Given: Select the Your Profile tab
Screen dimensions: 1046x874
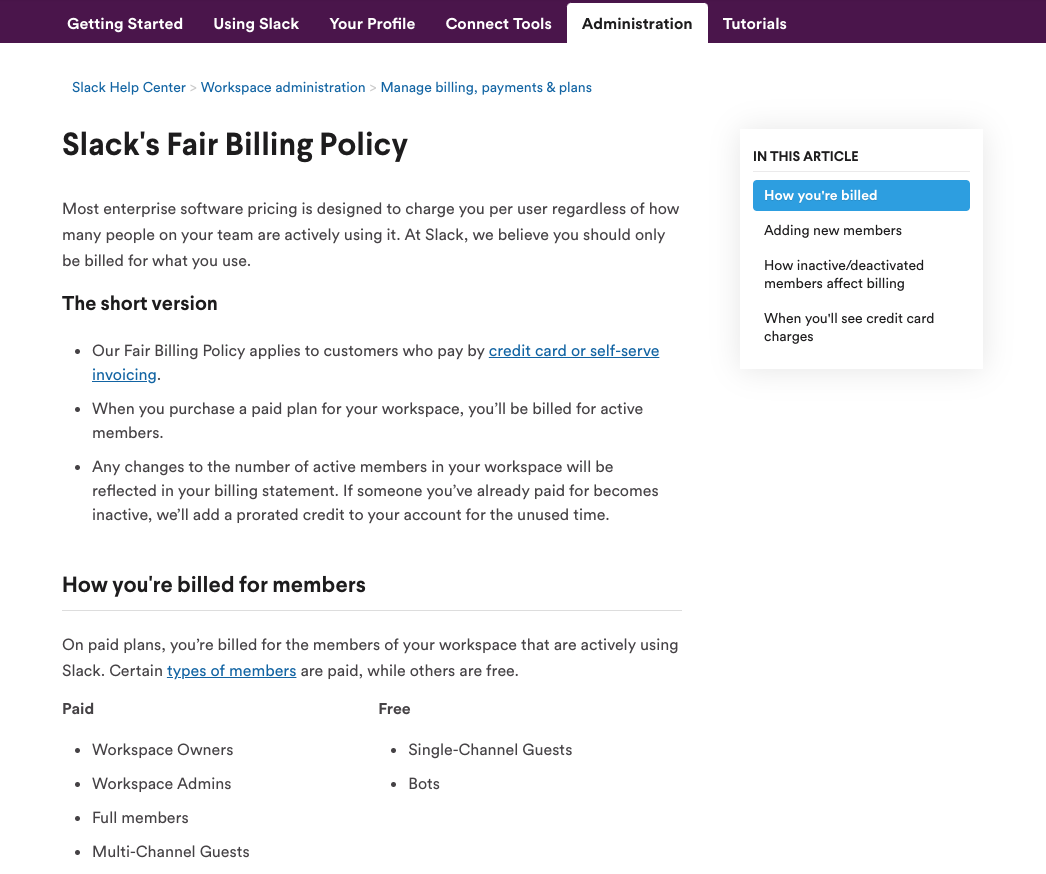Looking at the screenshot, I should point(371,23).
